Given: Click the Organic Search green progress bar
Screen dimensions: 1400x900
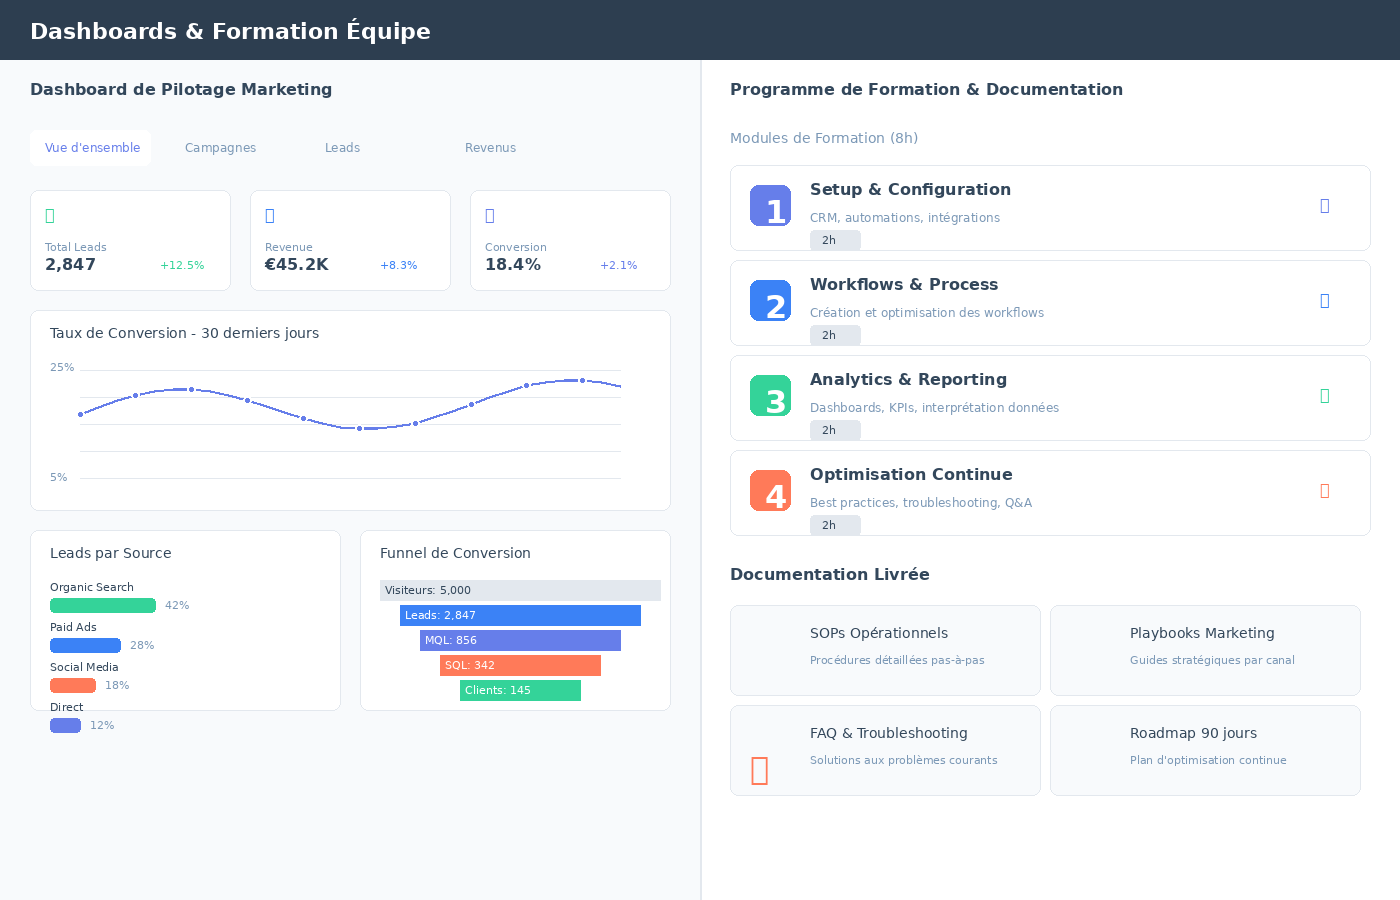Looking at the screenshot, I should [x=103, y=606].
